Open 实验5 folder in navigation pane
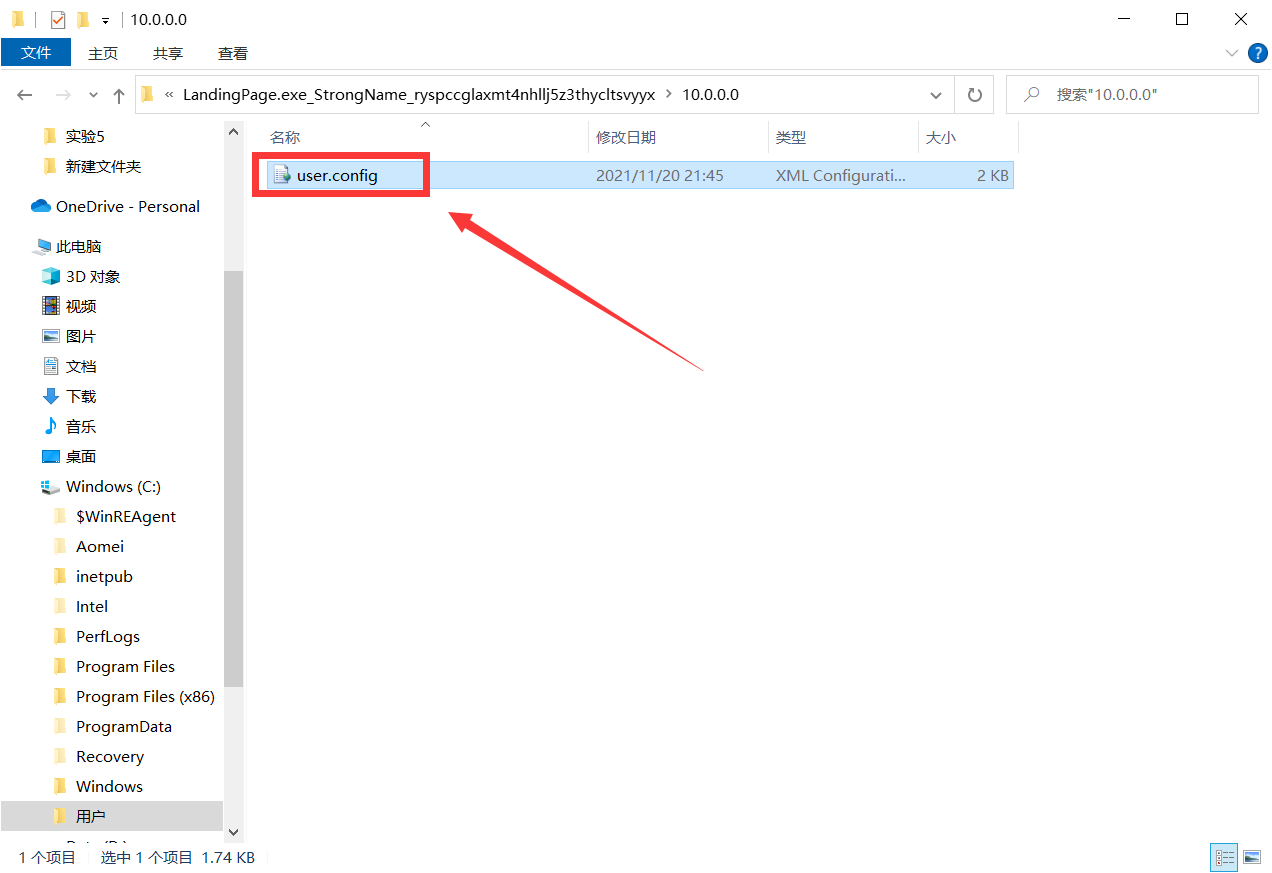1272x873 pixels. [85, 136]
